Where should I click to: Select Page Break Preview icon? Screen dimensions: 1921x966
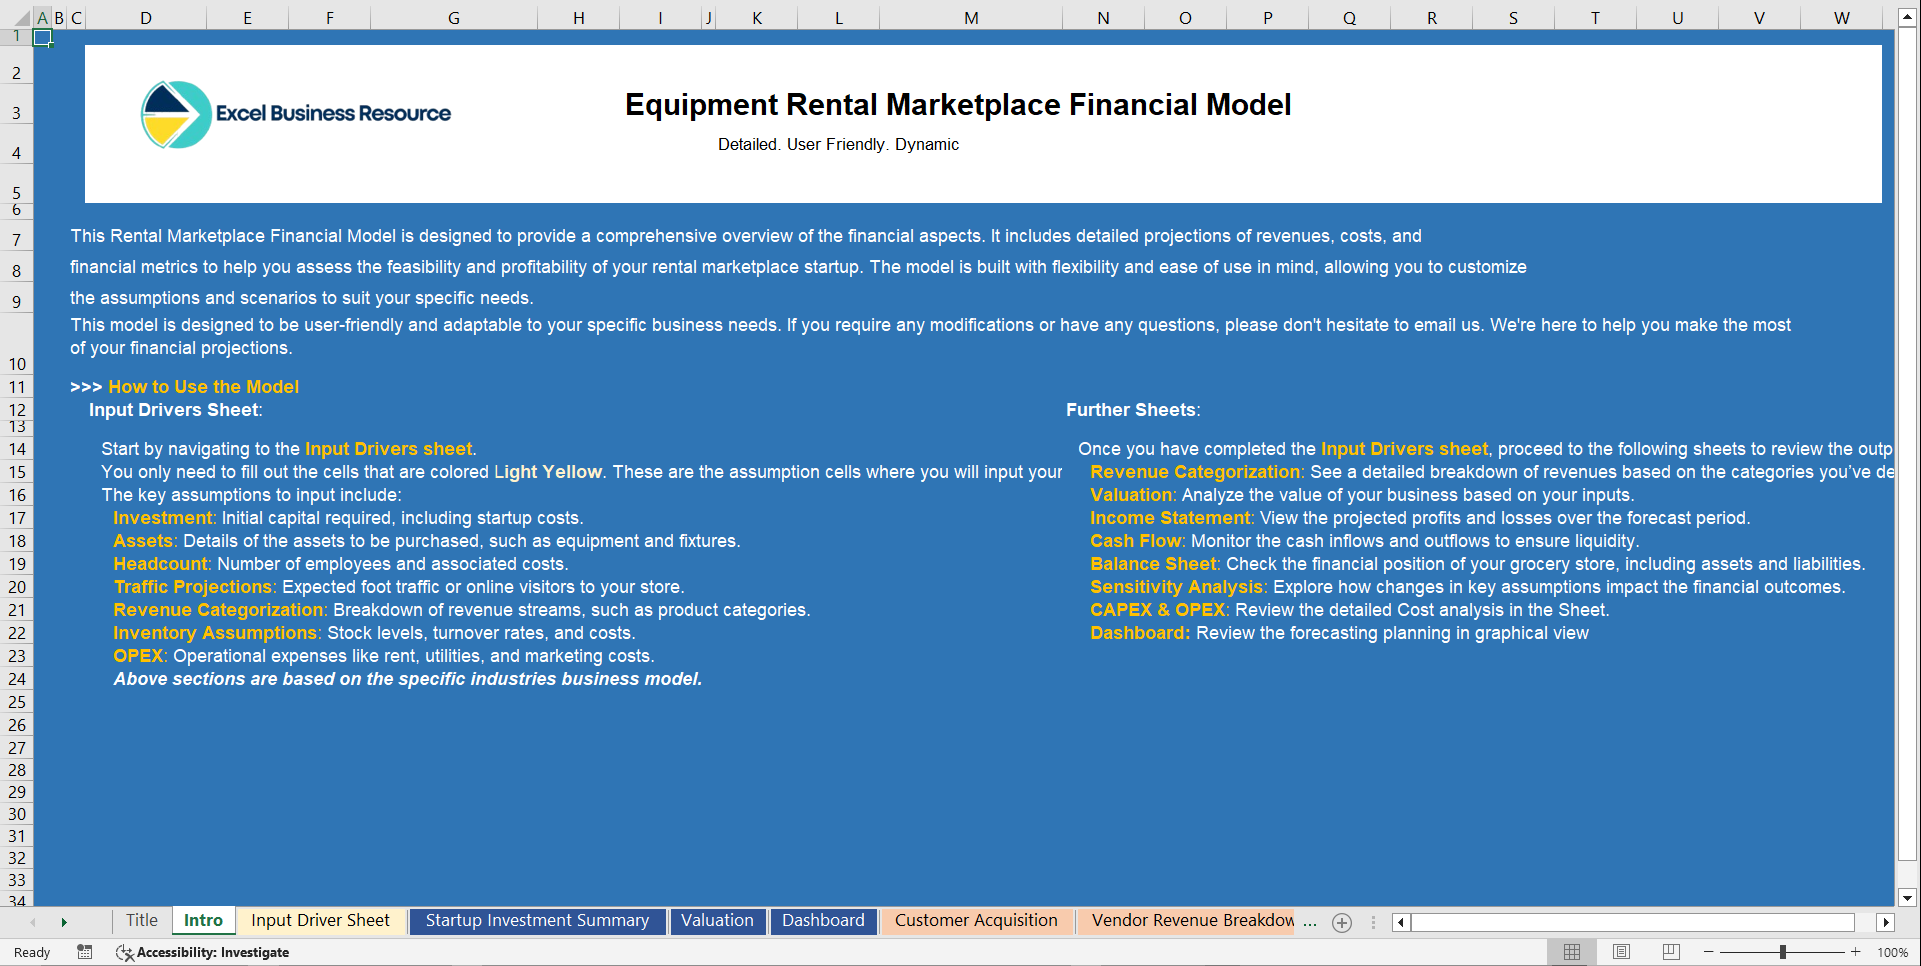pyautogui.click(x=1669, y=952)
